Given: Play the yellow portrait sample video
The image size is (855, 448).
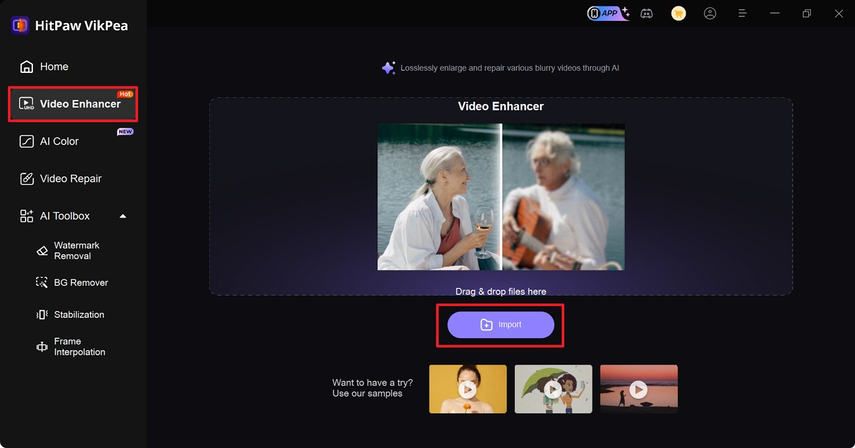Looking at the screenshot, I should [468, 389].
